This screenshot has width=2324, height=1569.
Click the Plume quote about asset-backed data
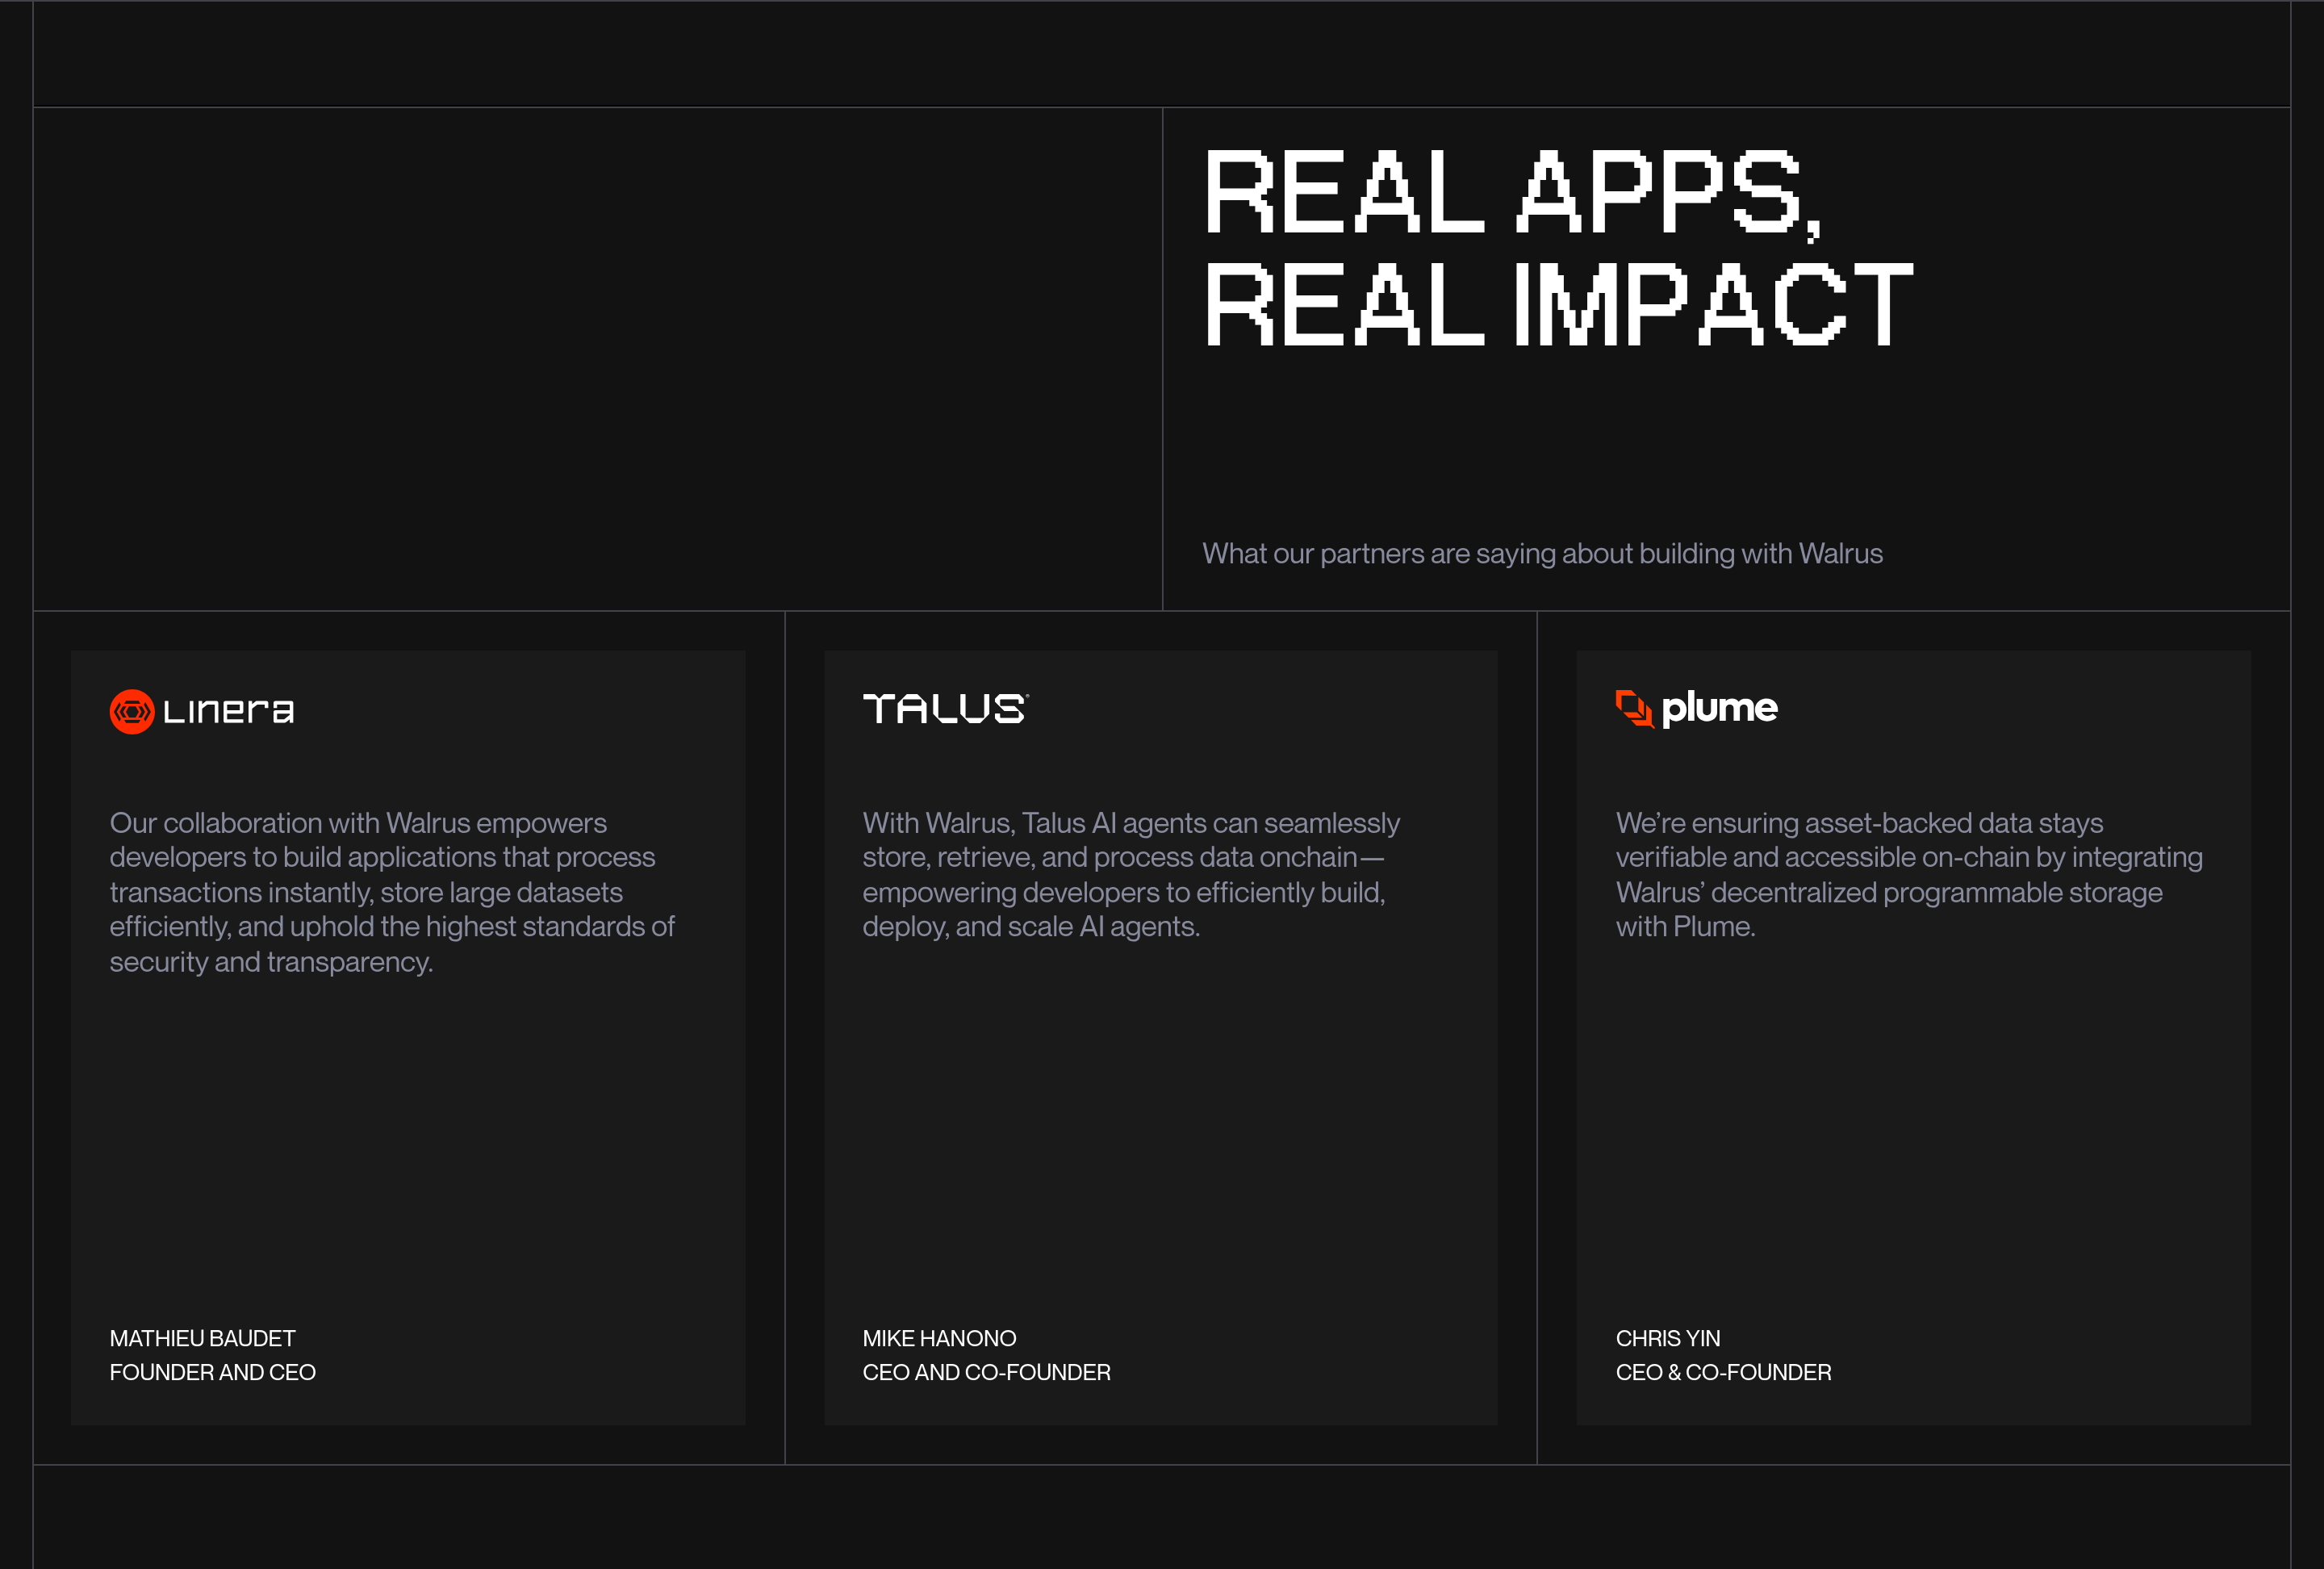(x=1909, y=874)
